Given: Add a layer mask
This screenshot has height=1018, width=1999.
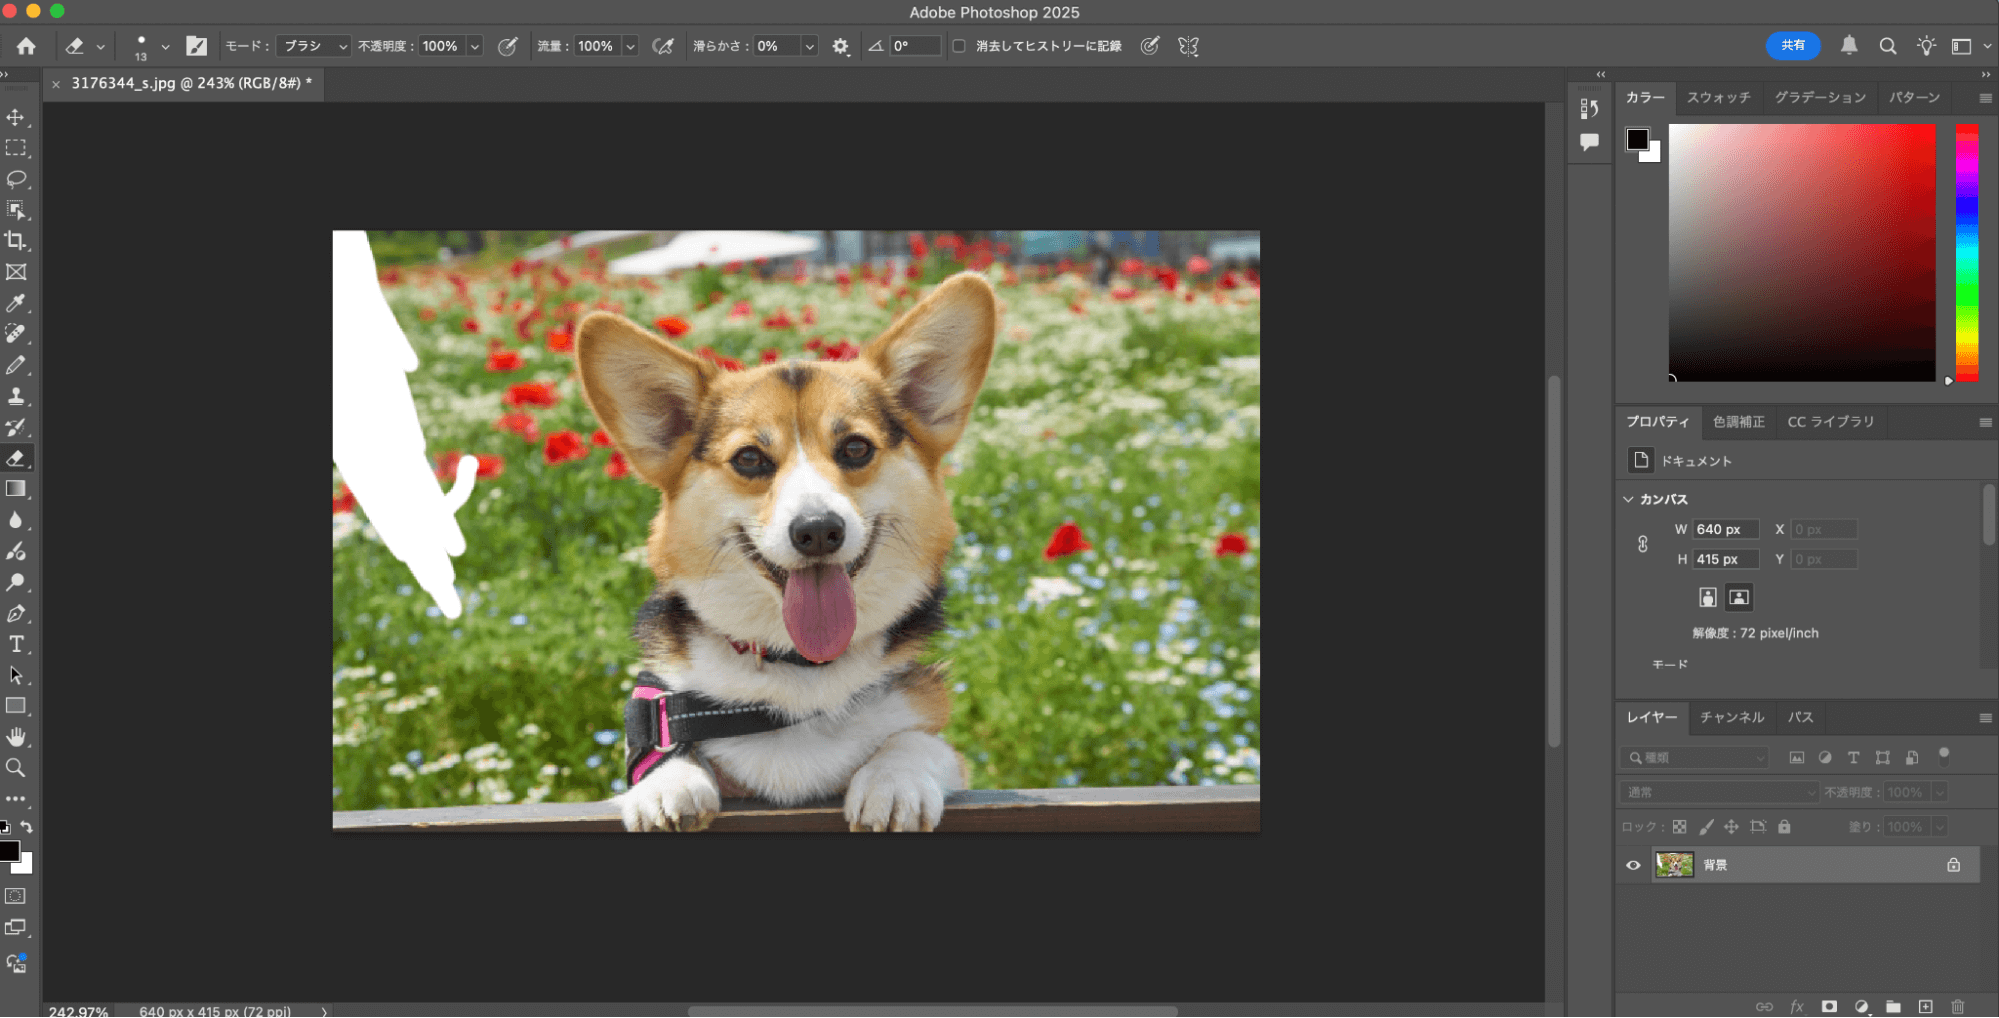Looking at the screenshot, I should [x=1829, y=1006].
